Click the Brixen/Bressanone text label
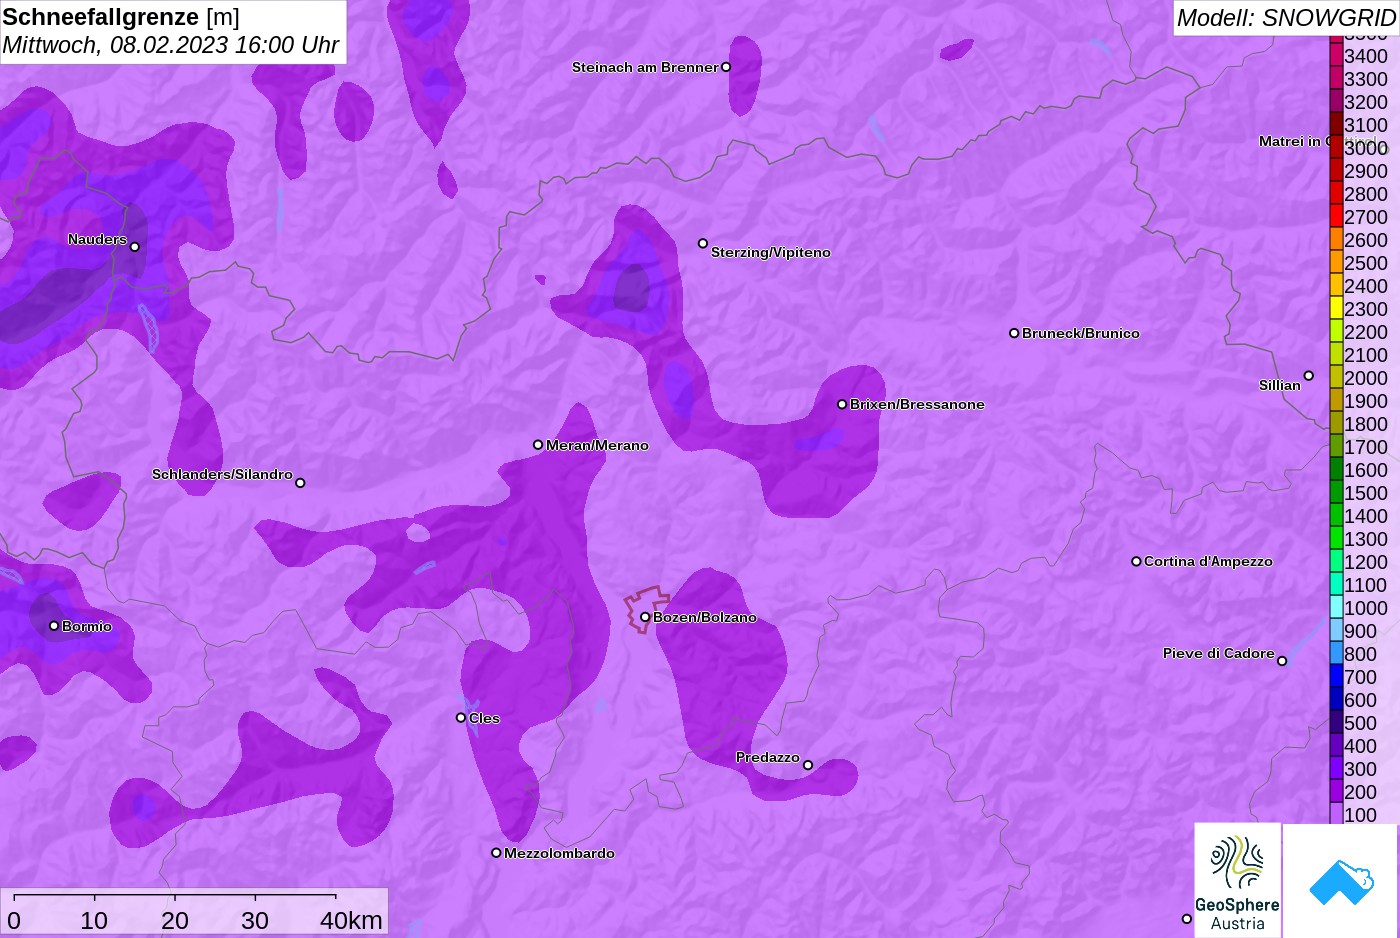 point(917,404)
